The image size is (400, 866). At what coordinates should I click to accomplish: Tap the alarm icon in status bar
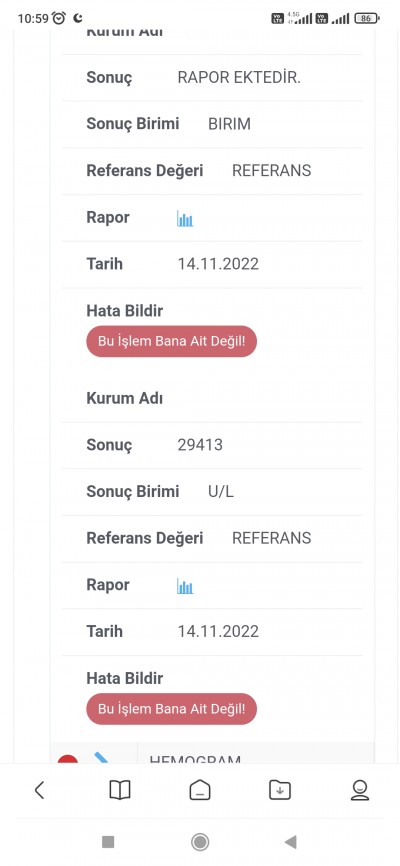(59, 18)
